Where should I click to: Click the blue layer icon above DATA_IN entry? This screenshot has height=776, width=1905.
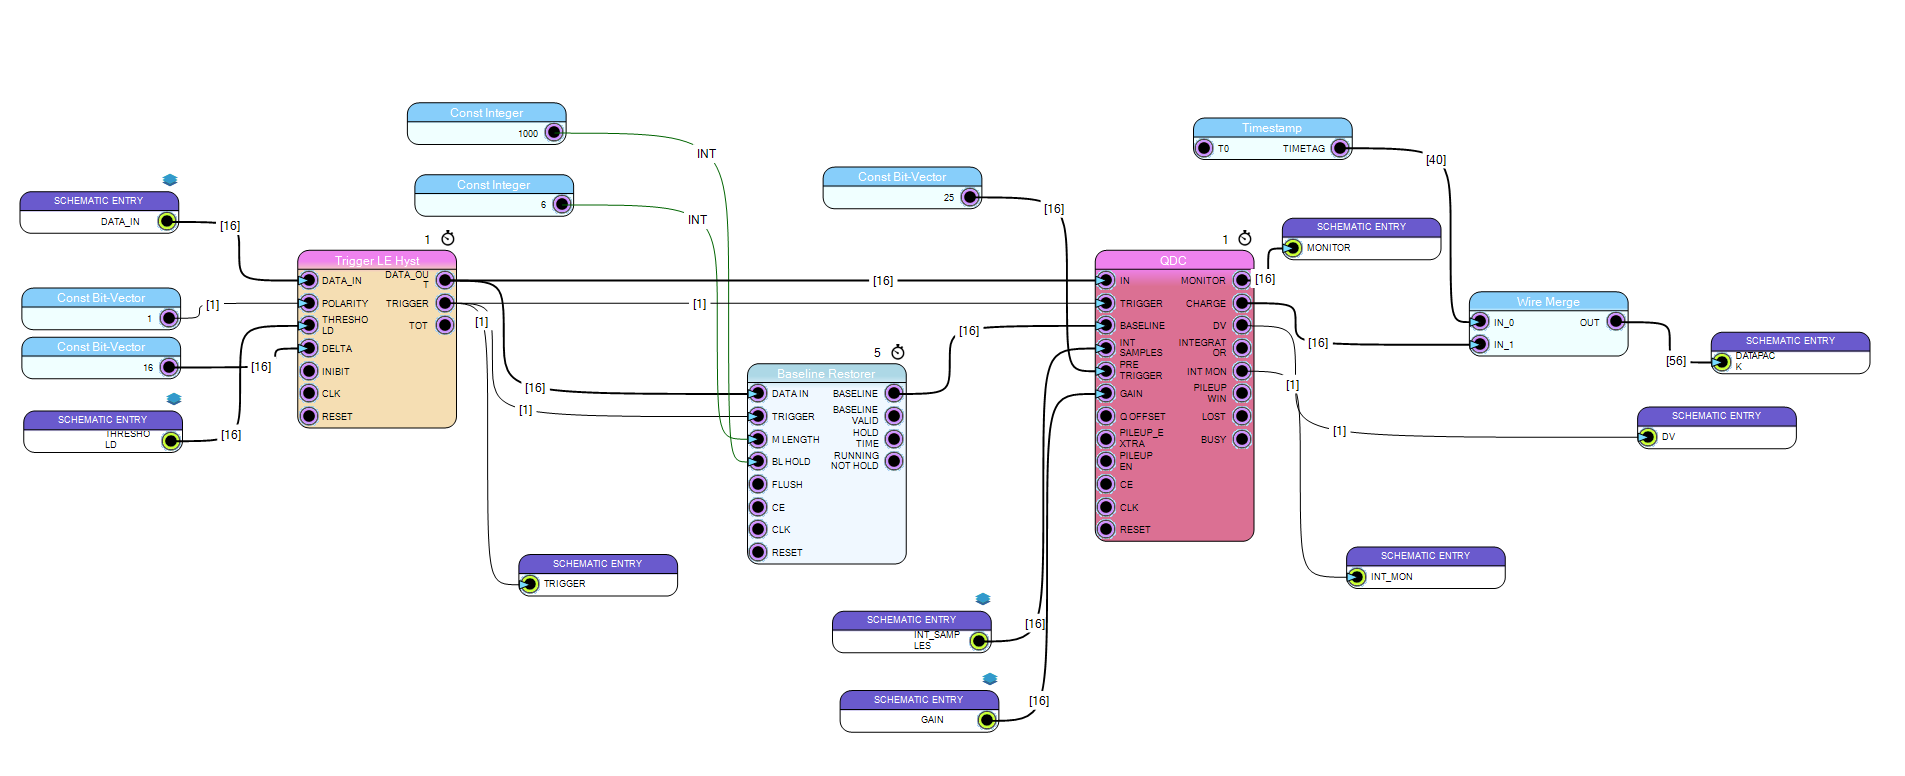(170, 180)
